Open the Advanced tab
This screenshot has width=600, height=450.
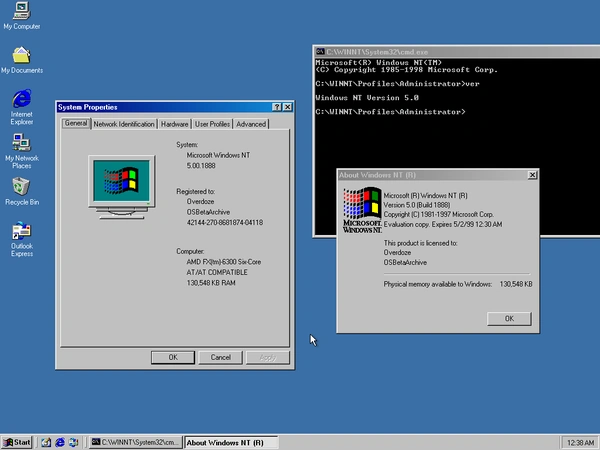(251, 124)
